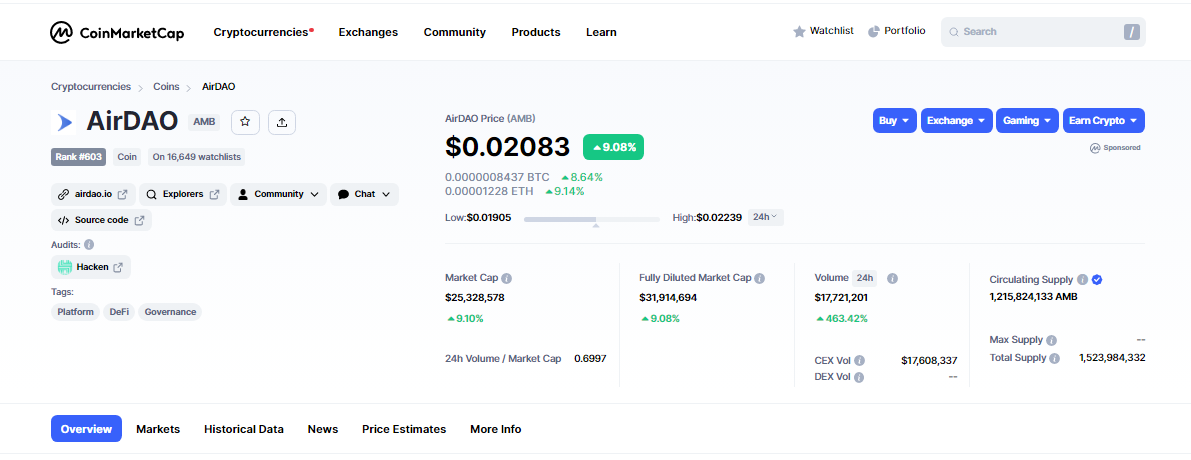The width and height of the screenshot is (1191, 460).
Task: Click the Market Cap info icon
Action: pyautogui.click(x=507, y=279)
